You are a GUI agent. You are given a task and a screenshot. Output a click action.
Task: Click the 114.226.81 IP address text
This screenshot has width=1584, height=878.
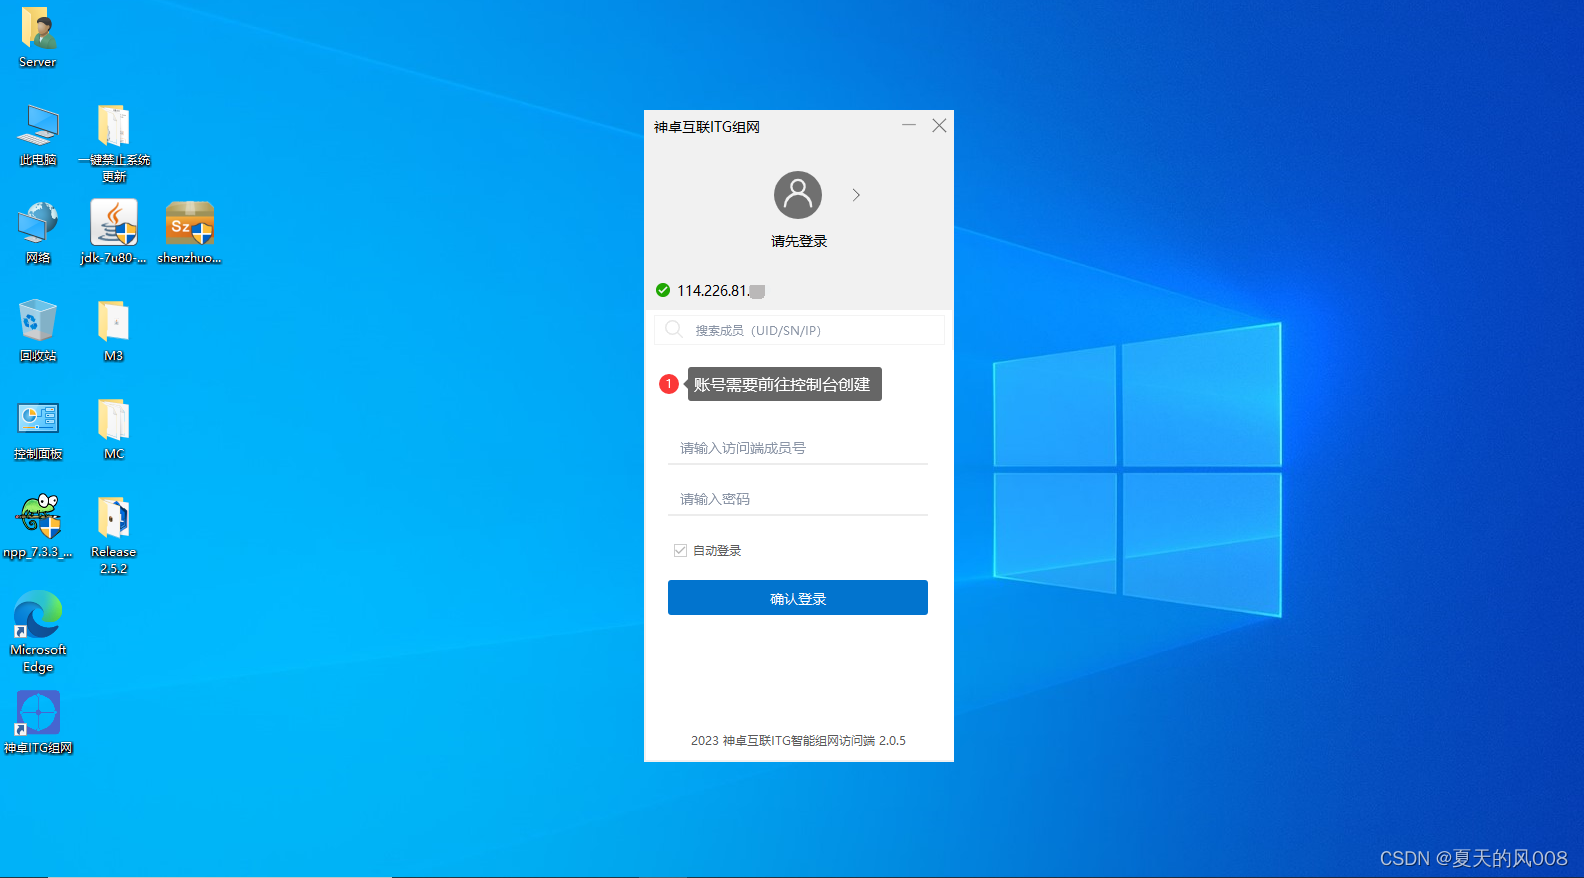[721, 291]
